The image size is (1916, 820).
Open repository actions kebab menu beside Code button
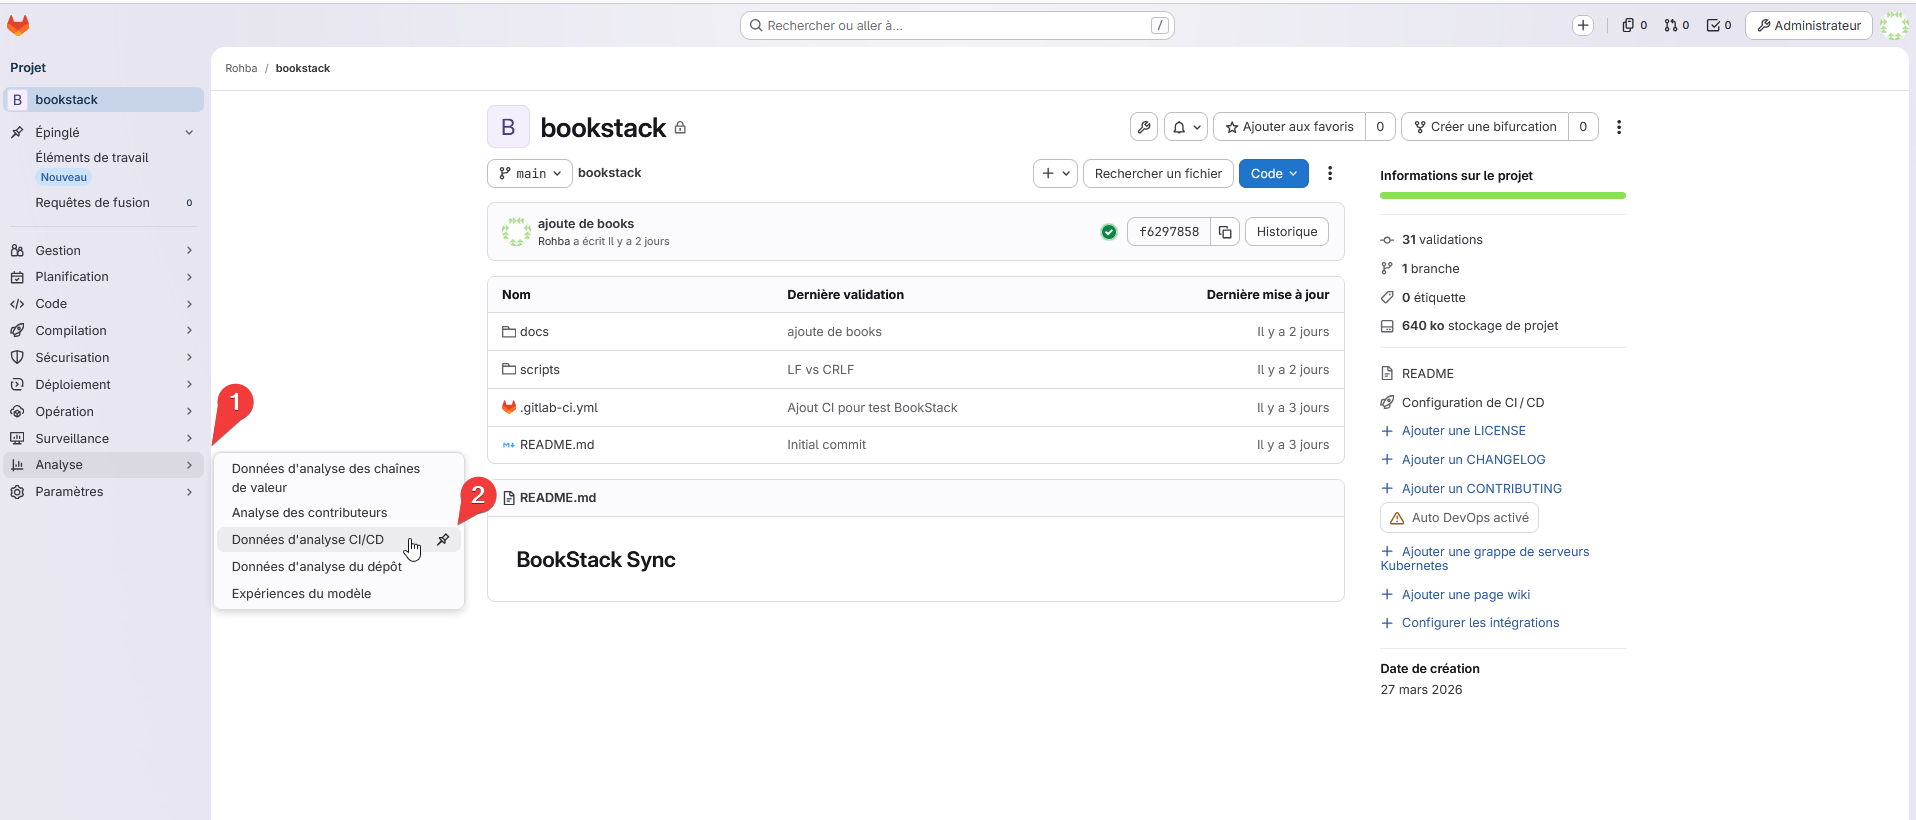tap(1330, 173)
